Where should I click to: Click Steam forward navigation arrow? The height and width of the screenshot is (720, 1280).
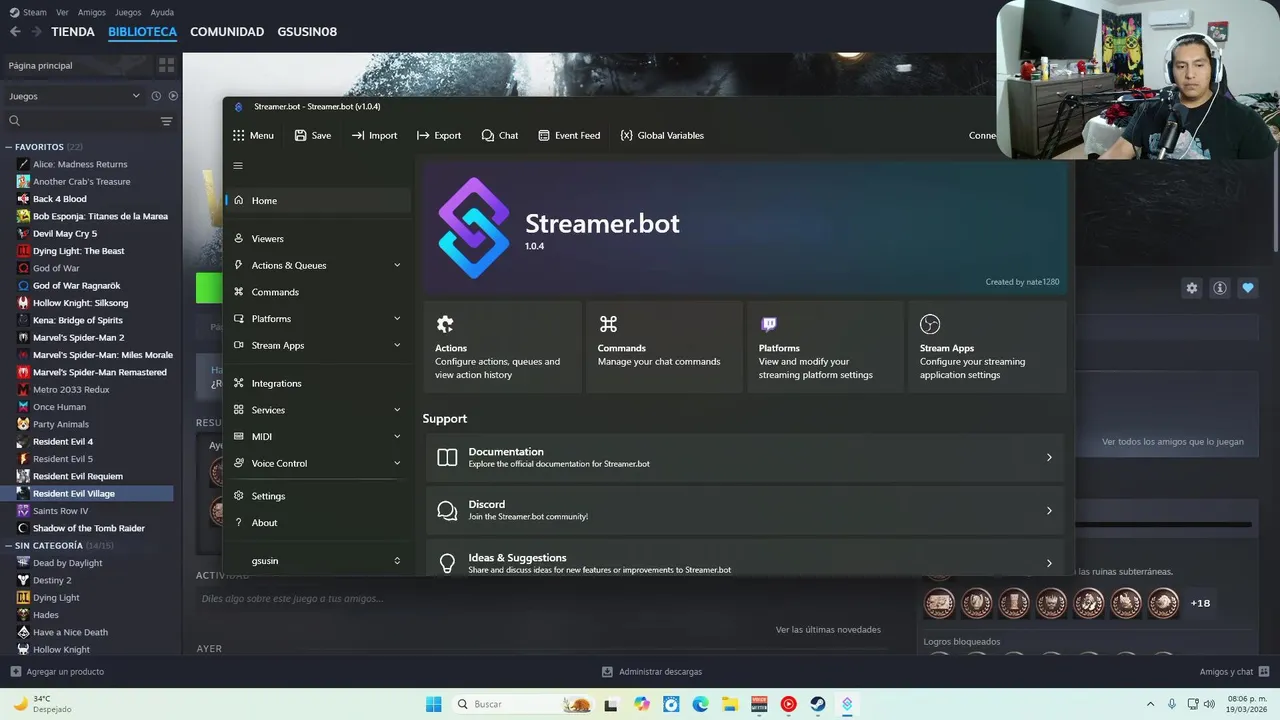(x=37, y=32)
